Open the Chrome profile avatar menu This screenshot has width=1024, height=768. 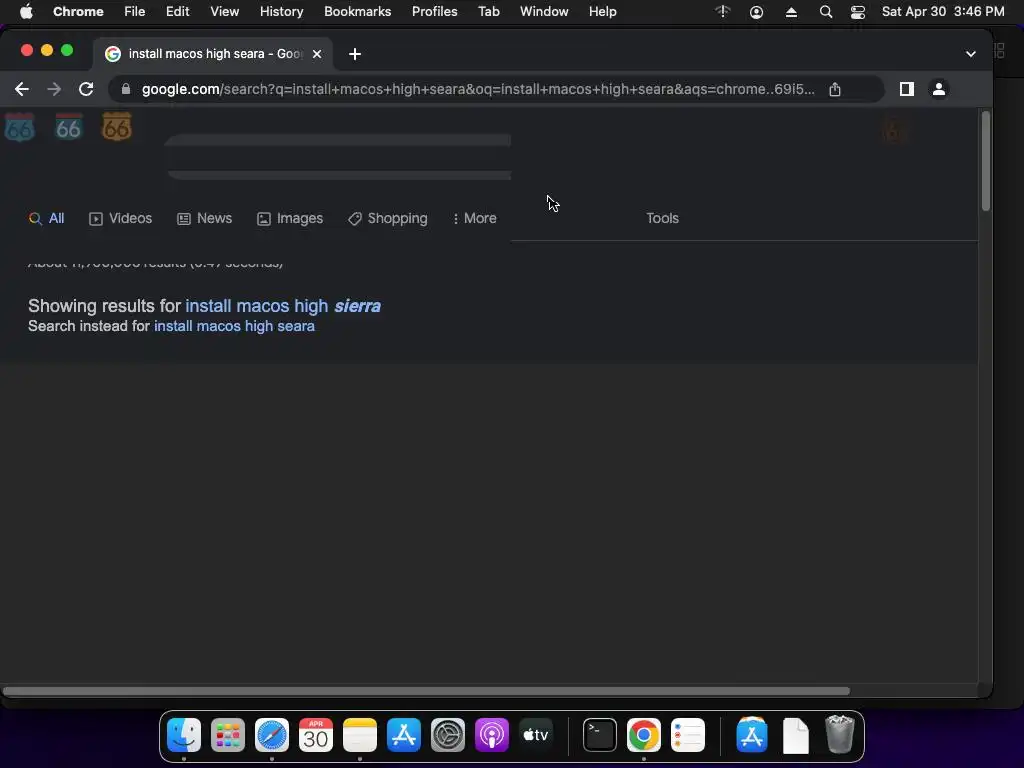(x=938, y=89)
